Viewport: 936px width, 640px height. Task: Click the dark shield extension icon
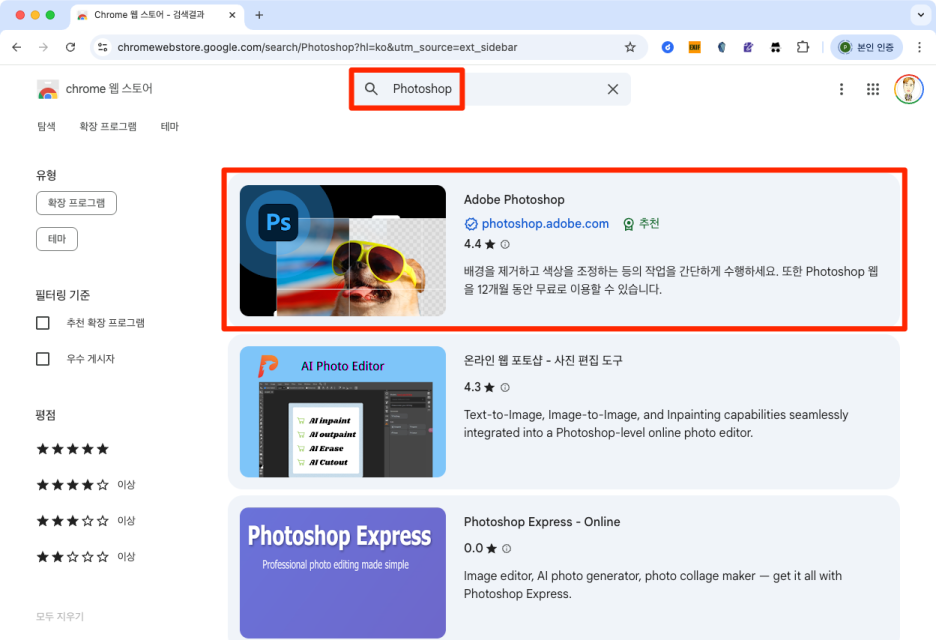(x=722, y=47)
